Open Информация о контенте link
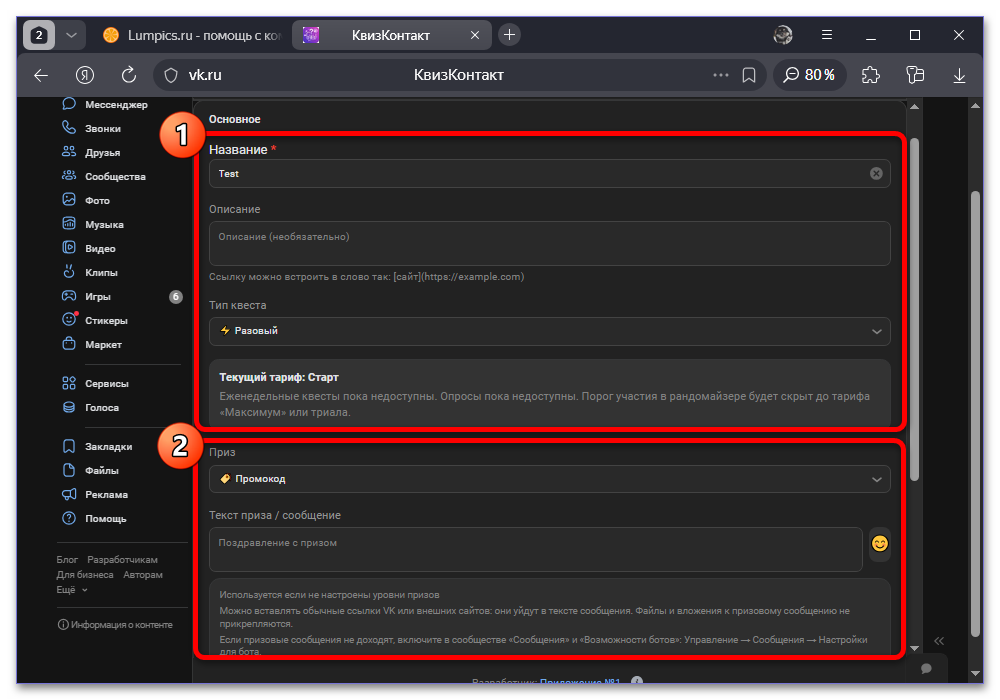This screenshot has height=700, width=1000. click(115, 625)
